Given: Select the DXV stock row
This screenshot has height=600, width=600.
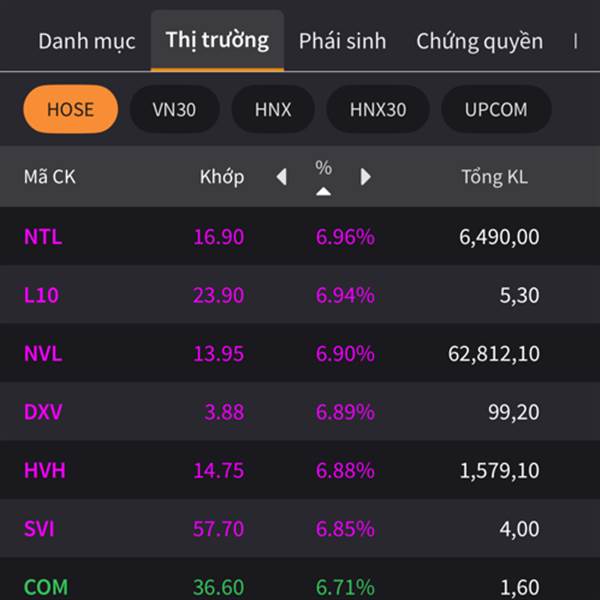Looking at the screenshot, I should pos(300,412).
